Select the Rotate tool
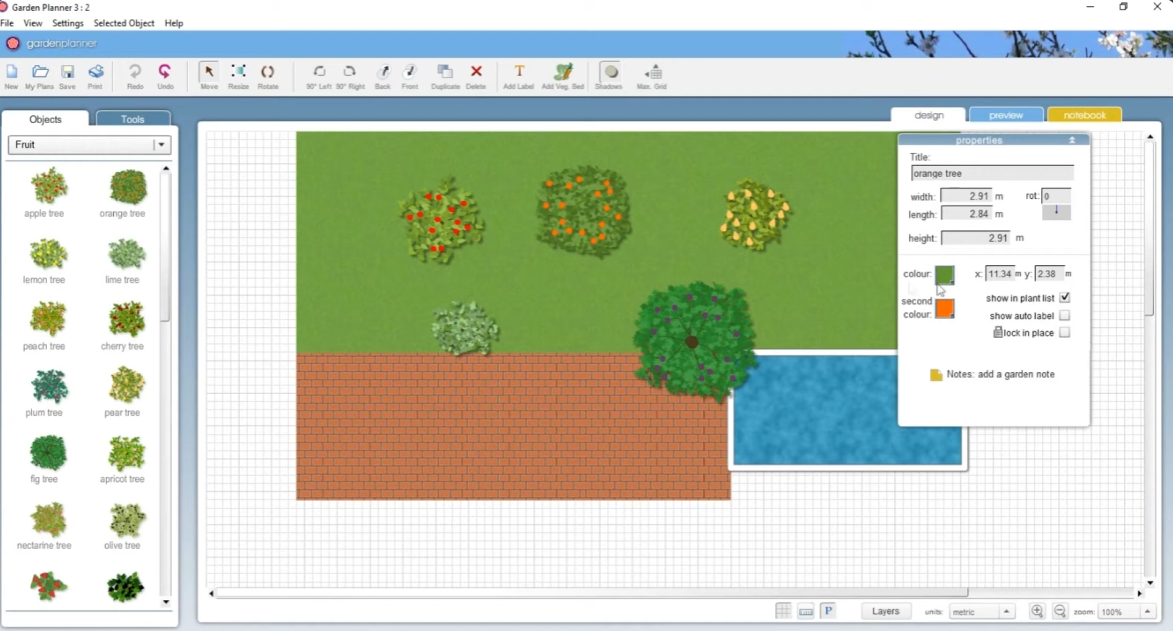This screenshot has height=631, width=1173. coord(267,73)
